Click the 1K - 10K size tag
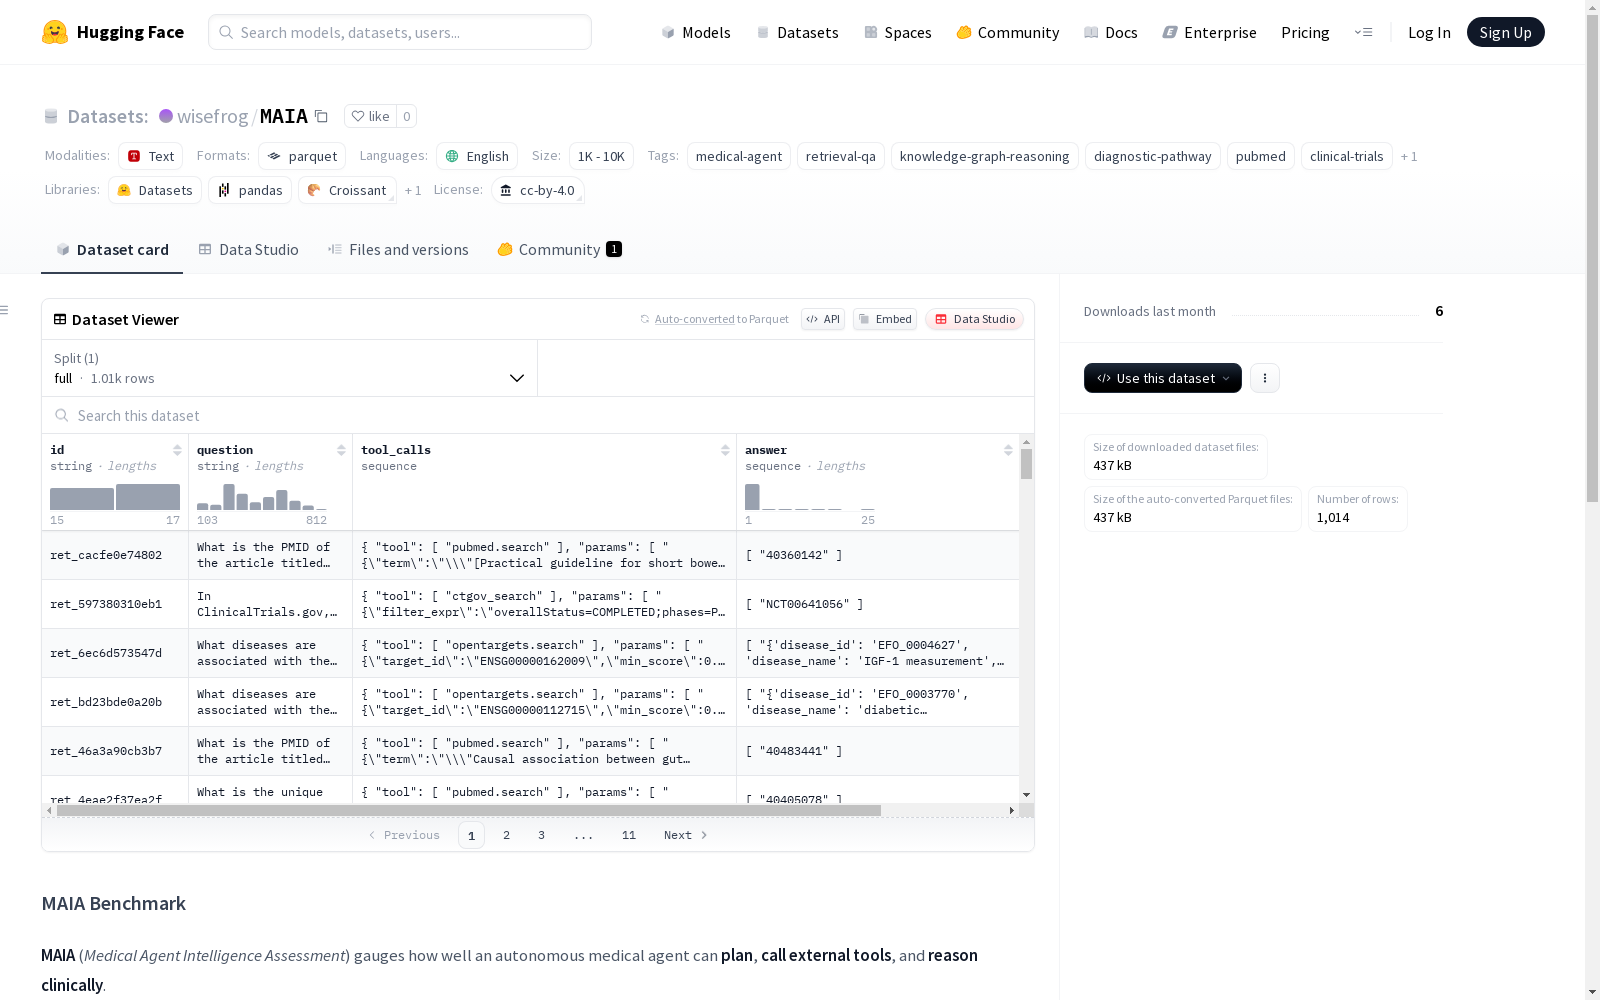1600x1000 pixels. pyautogui.click(x=601, y=156)
